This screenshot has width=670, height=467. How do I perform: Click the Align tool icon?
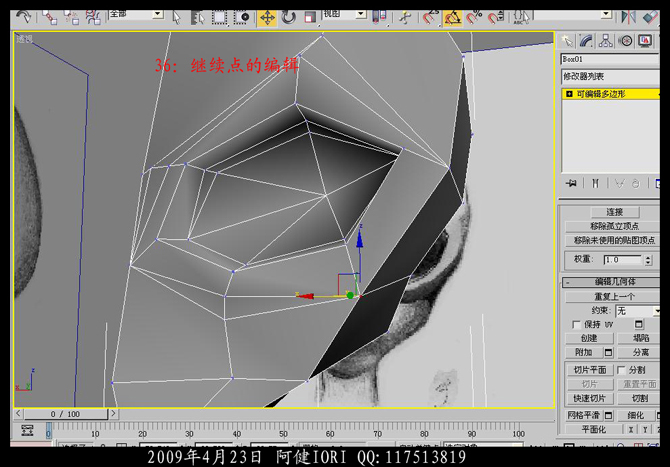(x=650, y=17)
